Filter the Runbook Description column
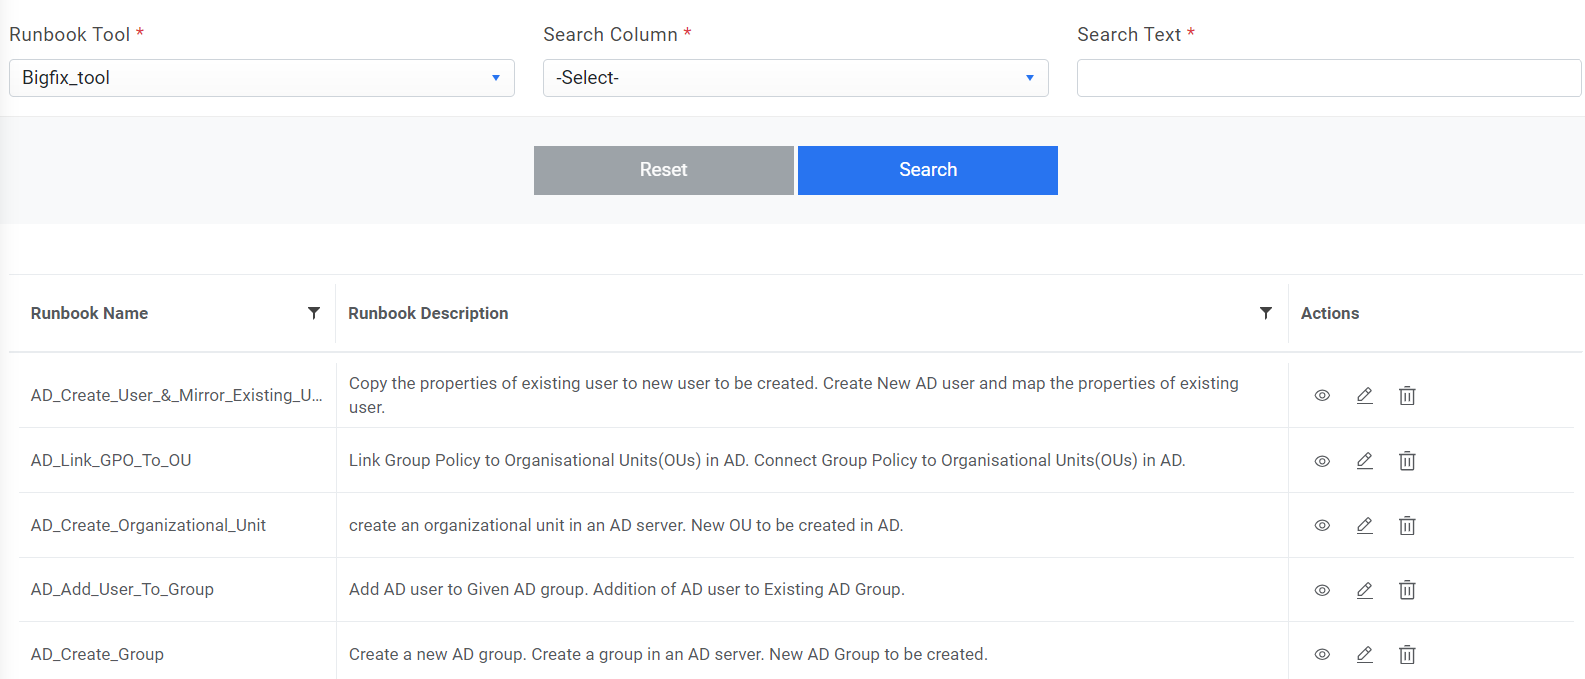The image size is (1585, 679). coord(1266,313)
